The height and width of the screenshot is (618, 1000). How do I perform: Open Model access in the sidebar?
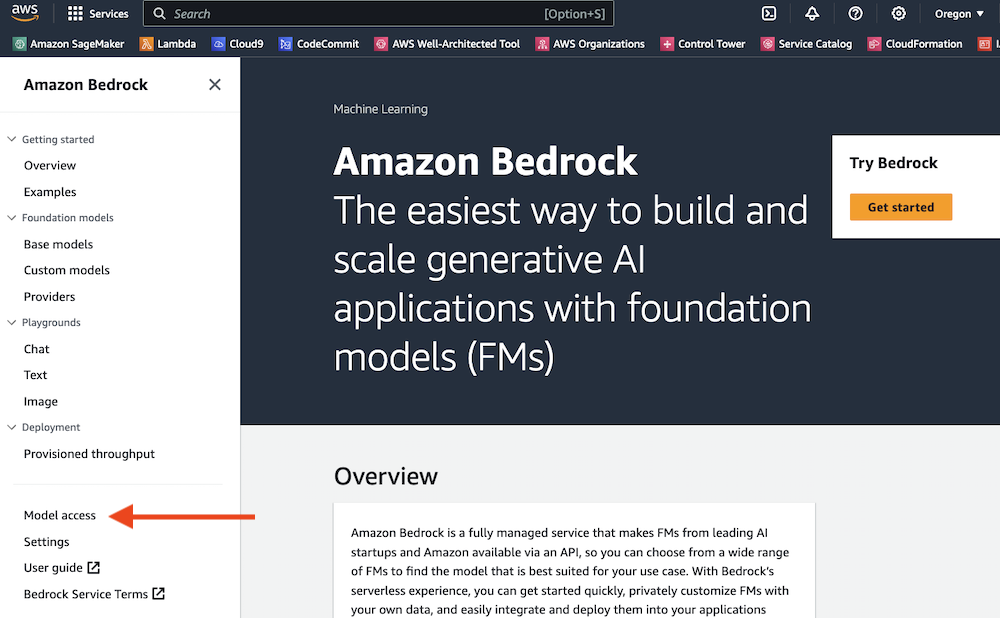[59, 515]
